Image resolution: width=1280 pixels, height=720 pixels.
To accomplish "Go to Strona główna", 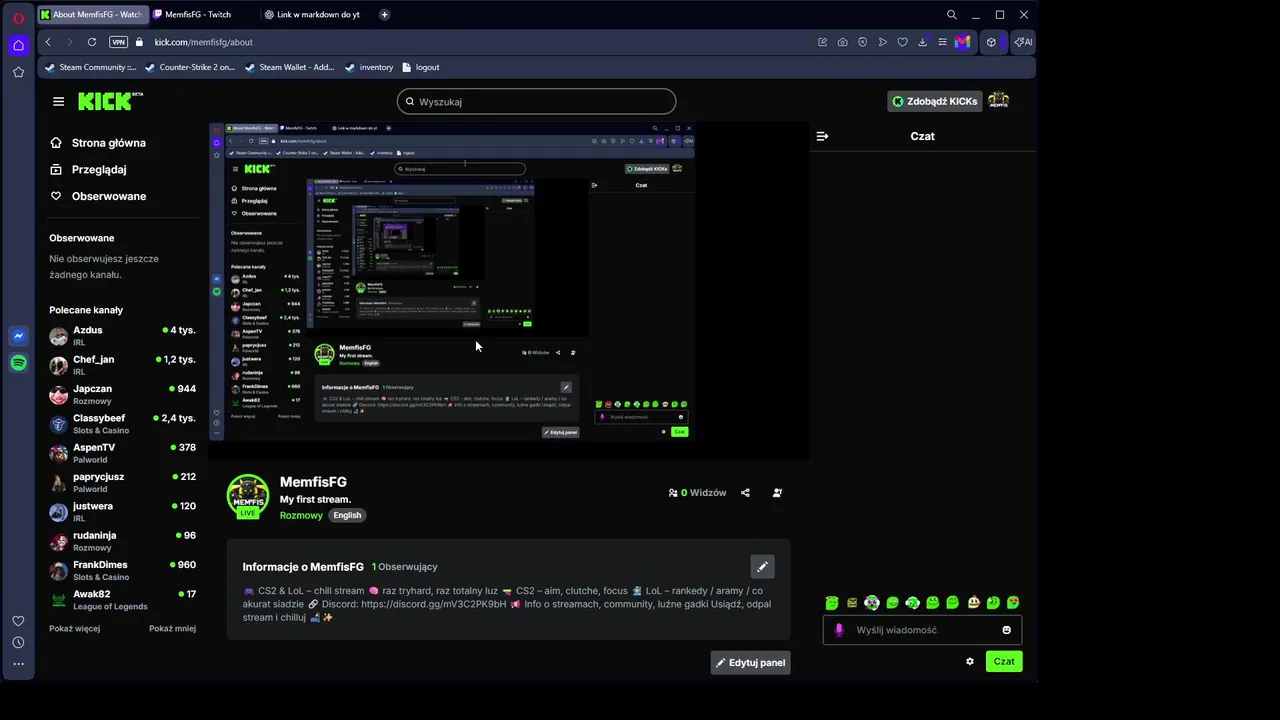I will point(98,143).
